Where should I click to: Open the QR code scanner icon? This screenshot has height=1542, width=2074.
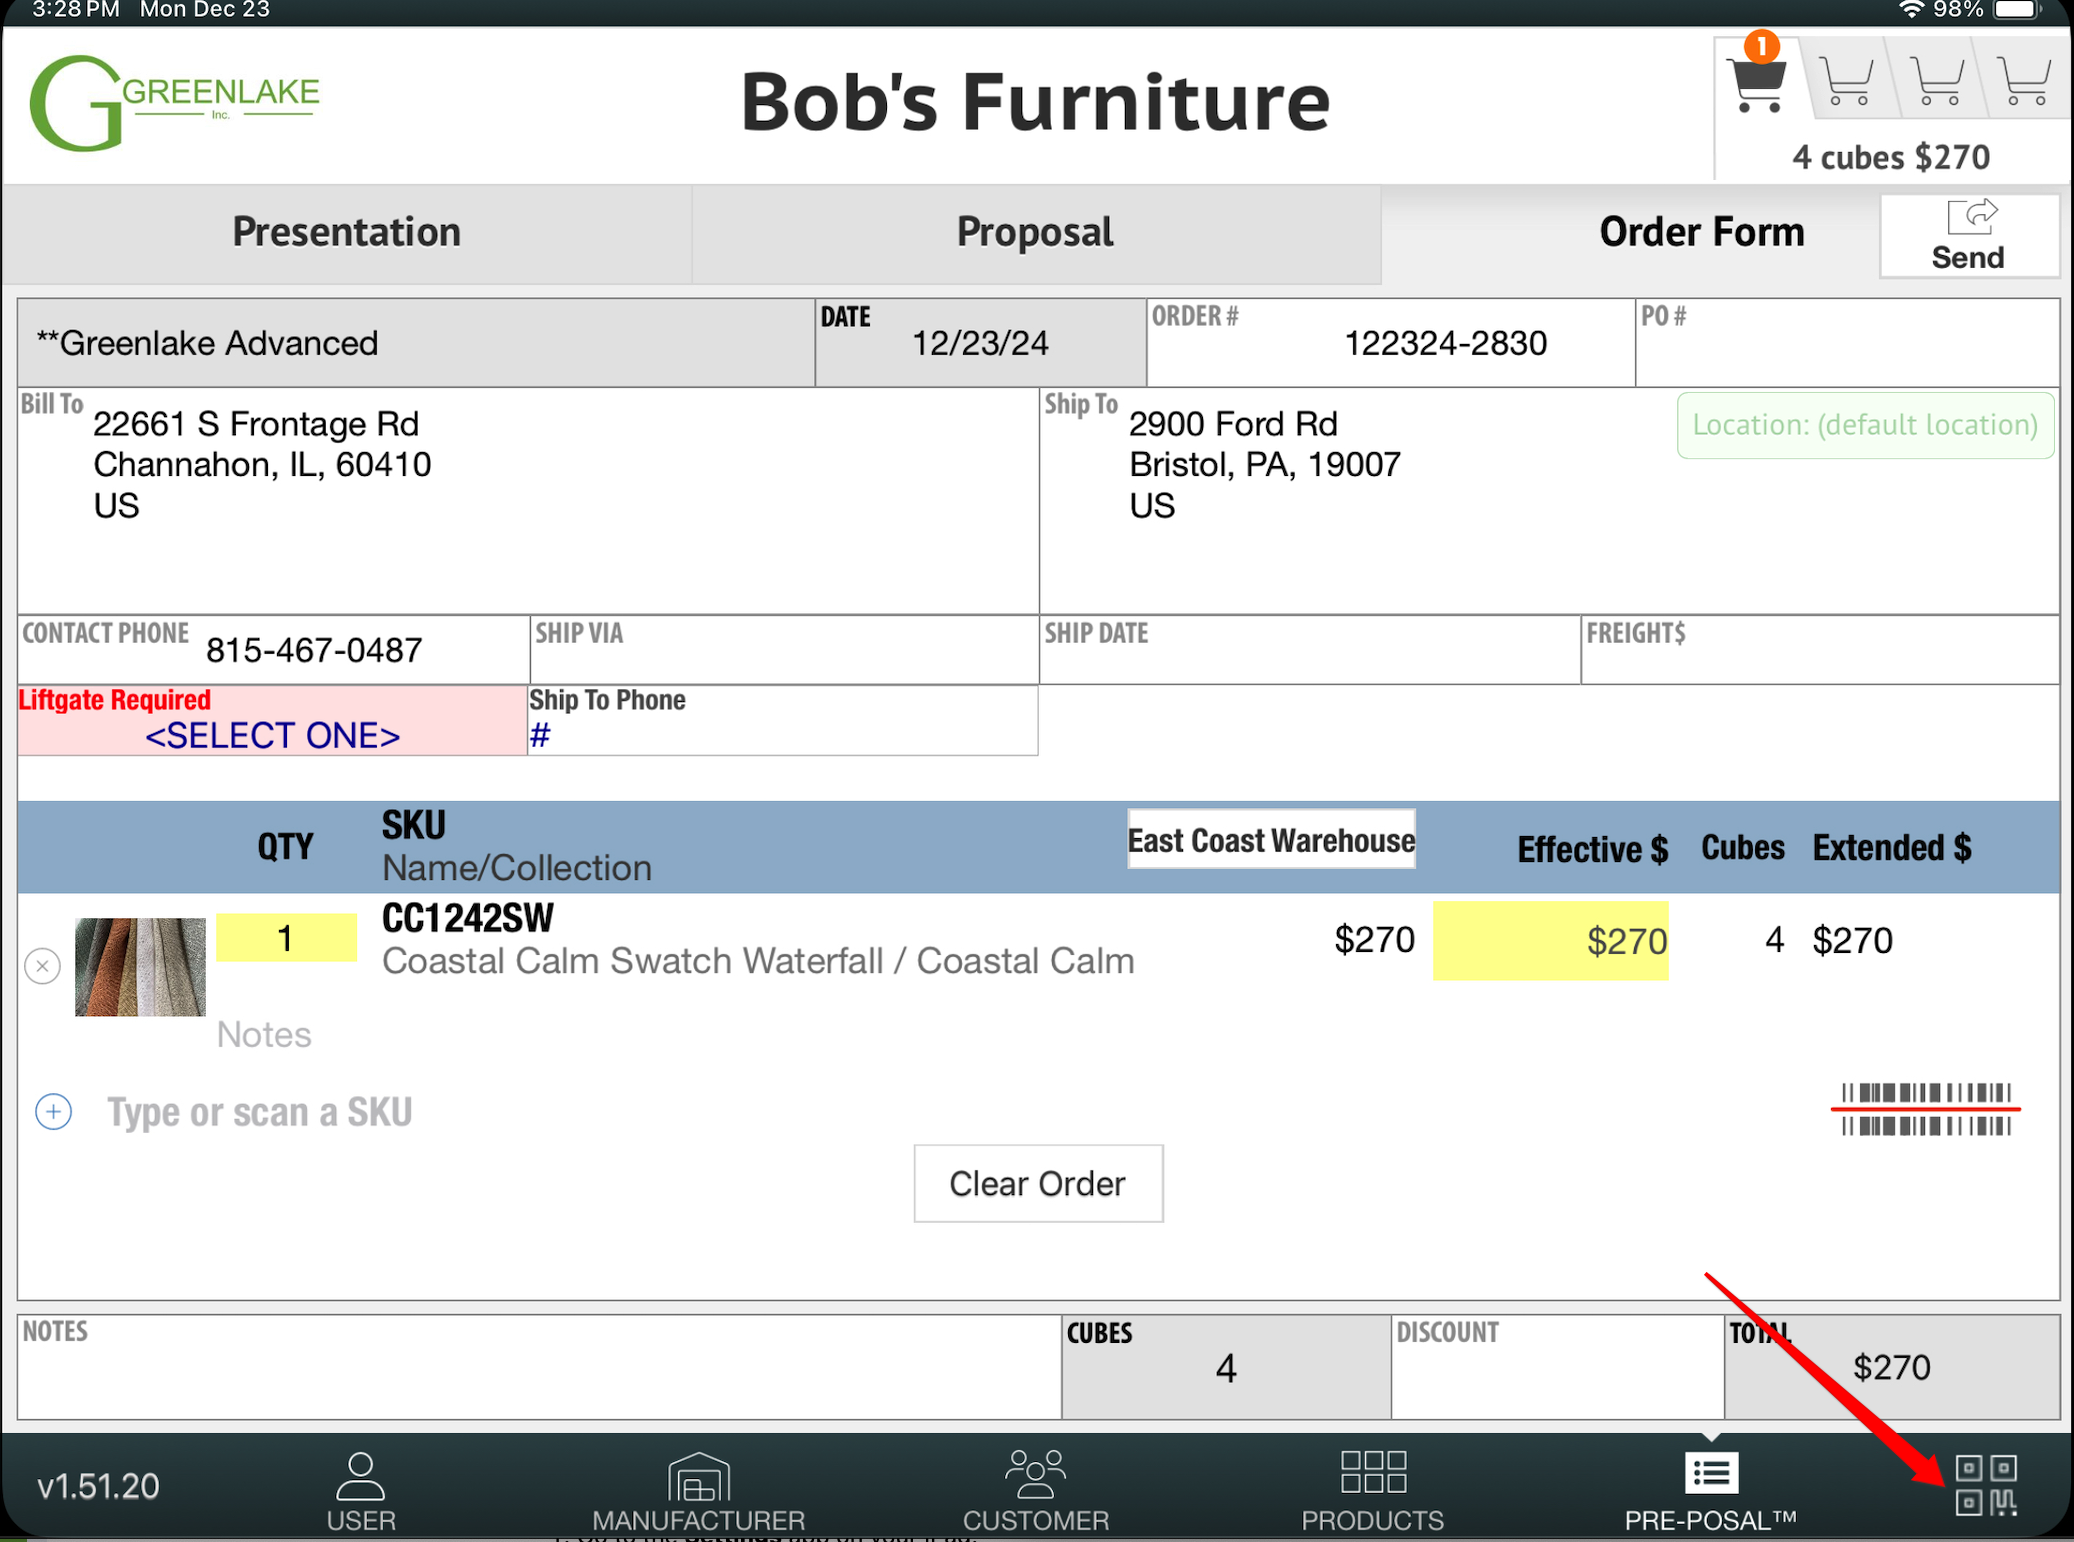tap(1986, 1485)
